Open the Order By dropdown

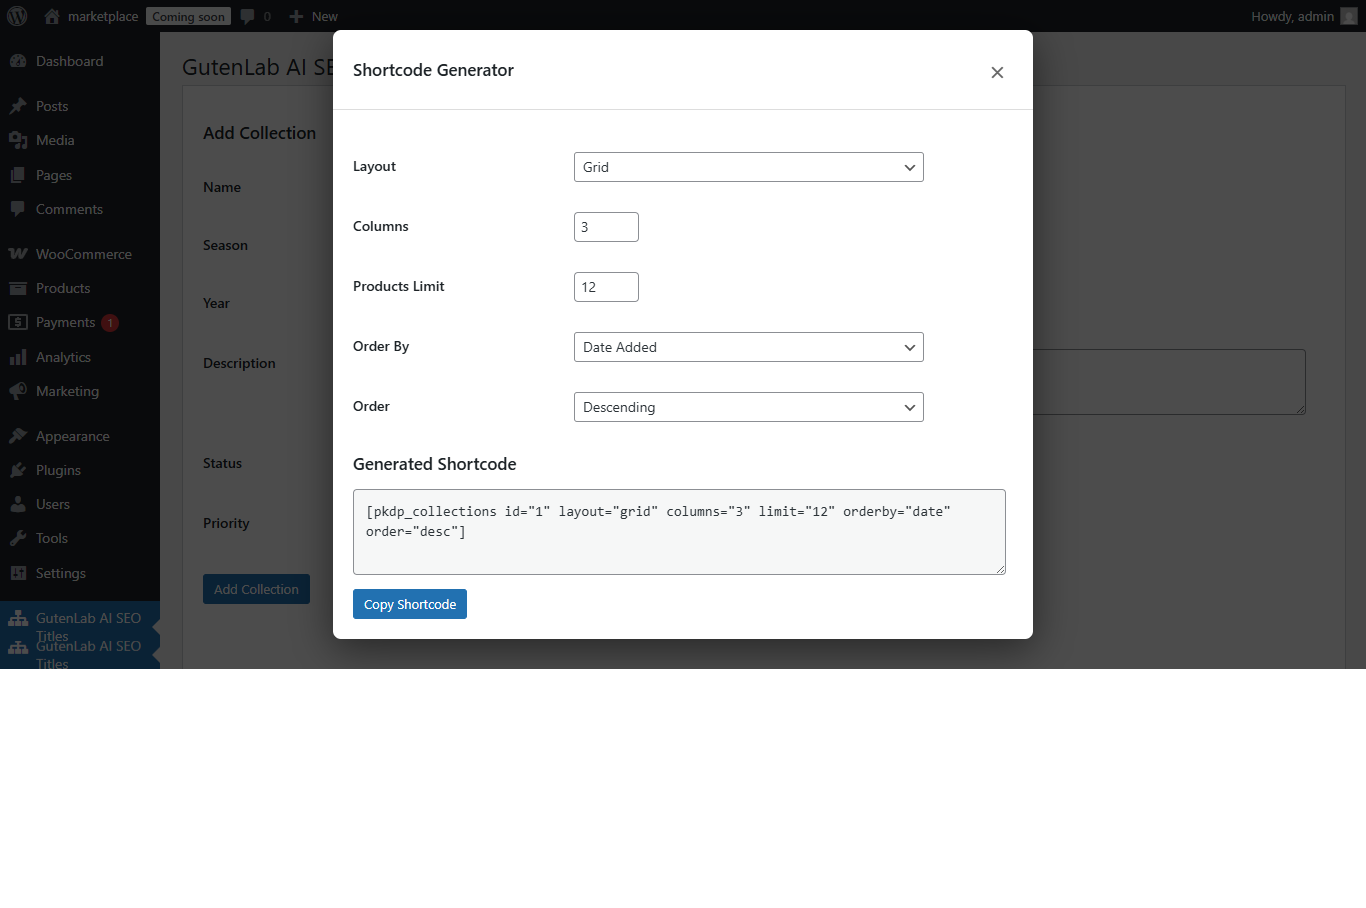[748, 347]
